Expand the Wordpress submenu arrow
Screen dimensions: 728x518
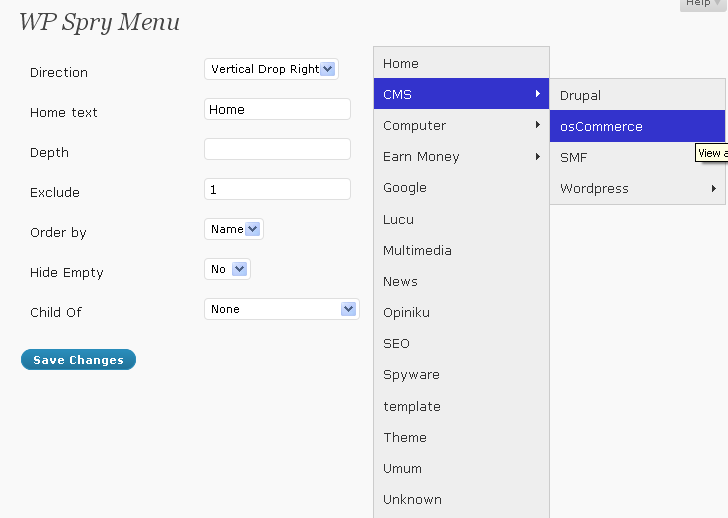click(x=714, y=188)
